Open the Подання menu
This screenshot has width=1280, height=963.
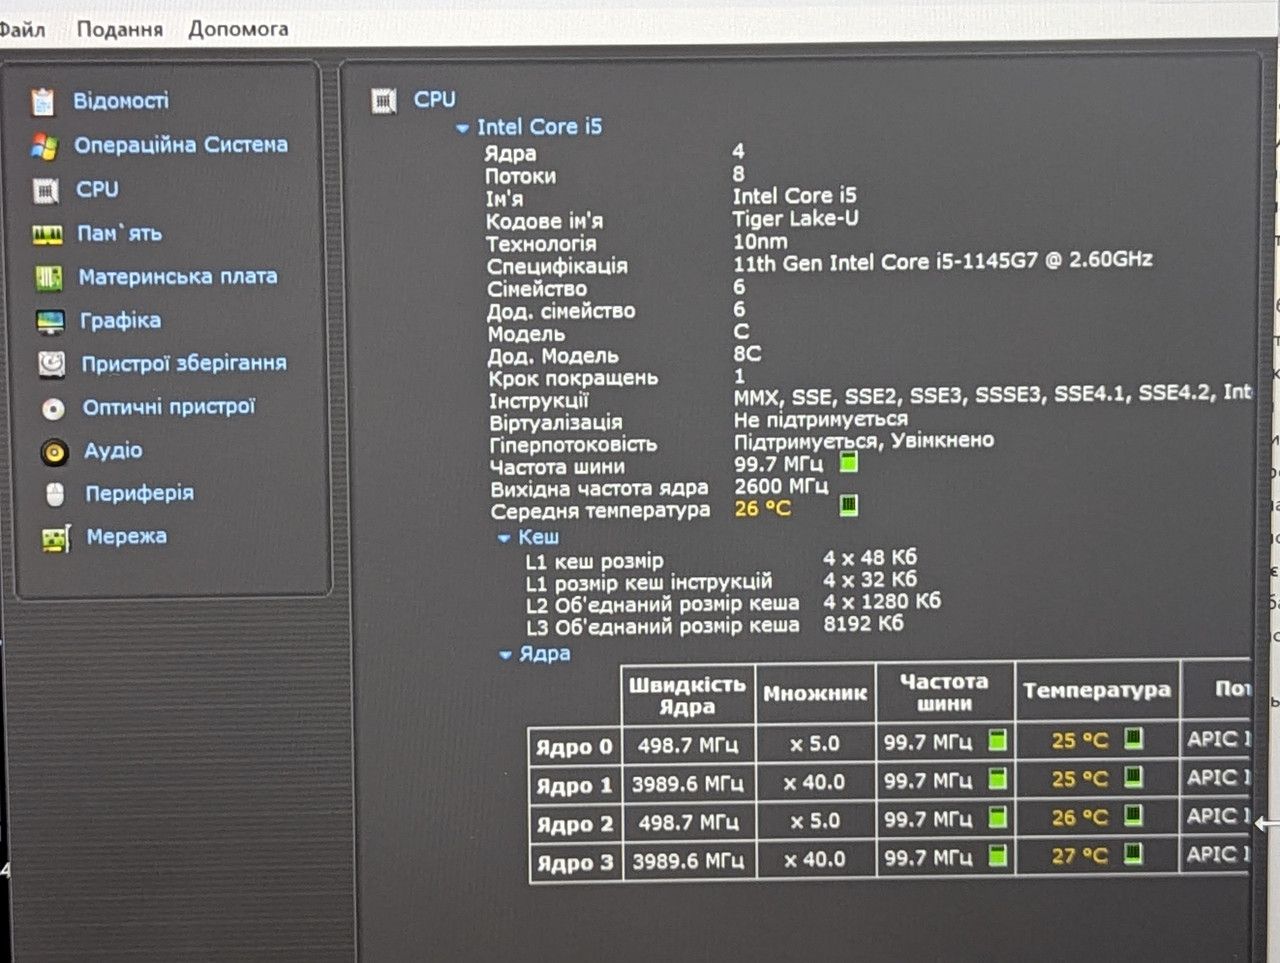click(x=119, y=29)
